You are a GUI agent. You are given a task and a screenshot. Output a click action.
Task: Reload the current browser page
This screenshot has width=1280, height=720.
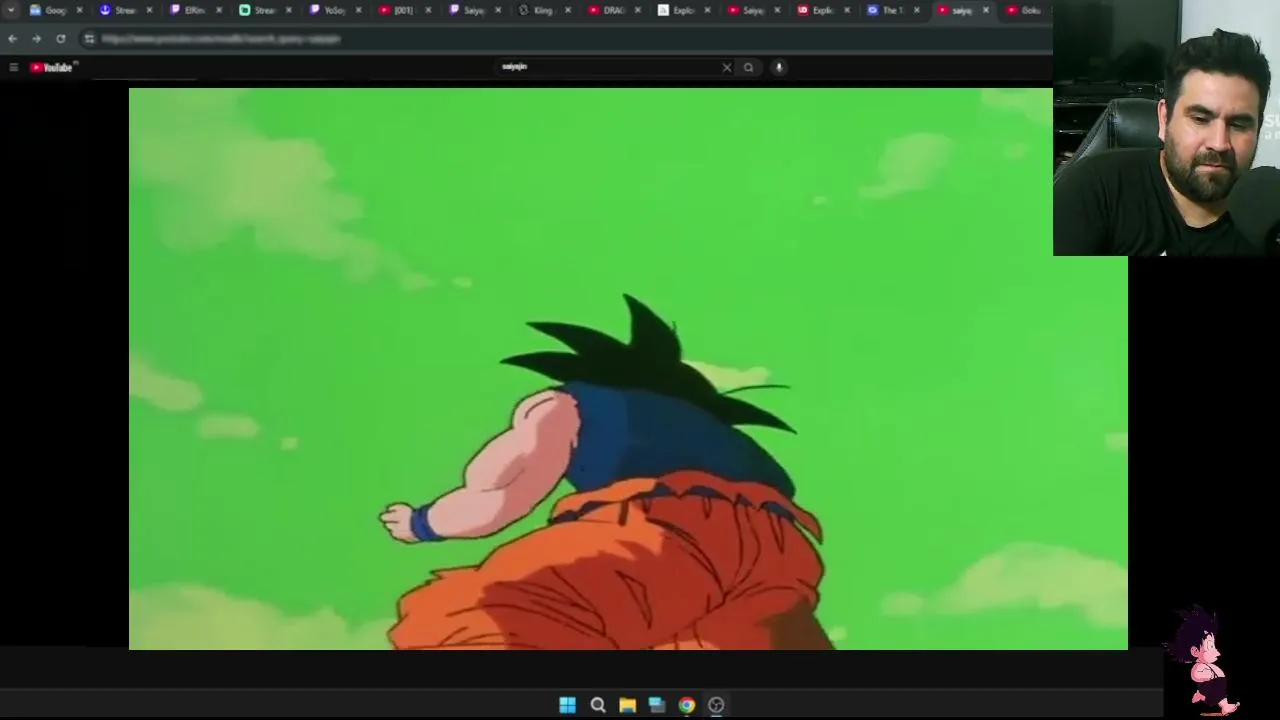[61, 38]
